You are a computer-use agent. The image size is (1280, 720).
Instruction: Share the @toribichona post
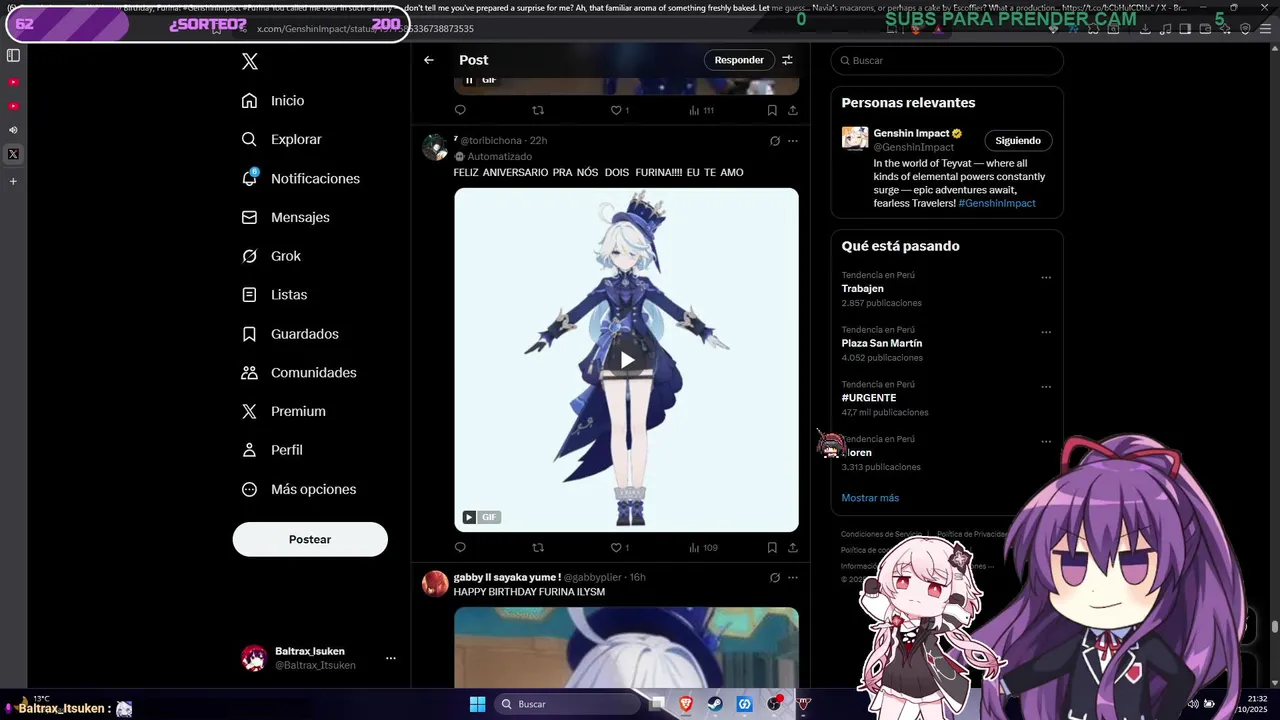793,547
